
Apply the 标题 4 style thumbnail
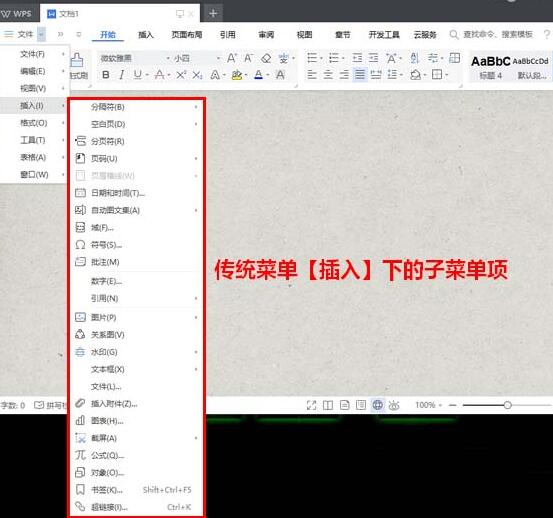[x=491, y=67]
